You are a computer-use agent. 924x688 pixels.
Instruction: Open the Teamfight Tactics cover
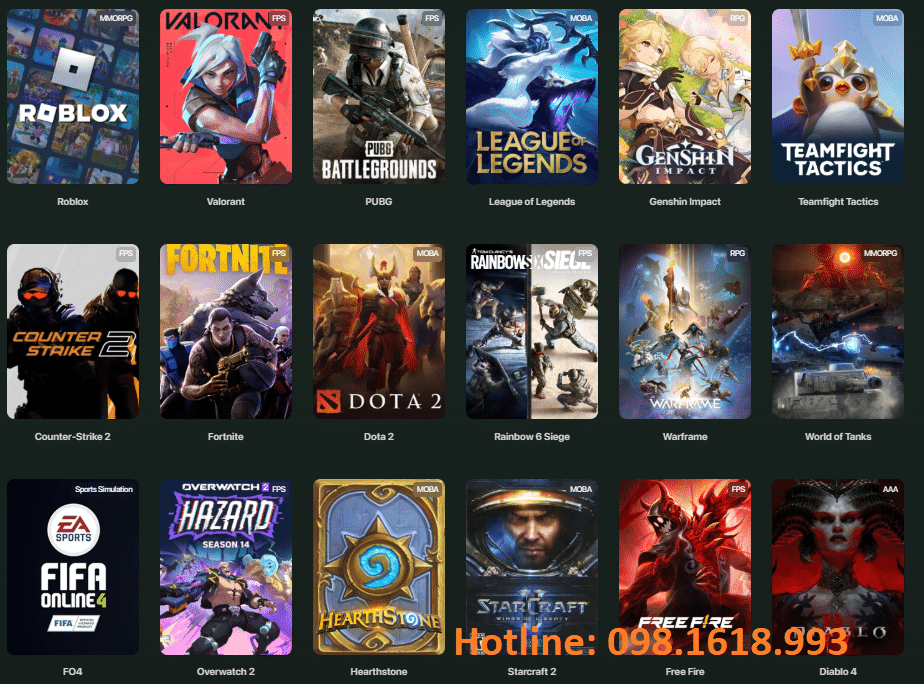tap(838, 96)
